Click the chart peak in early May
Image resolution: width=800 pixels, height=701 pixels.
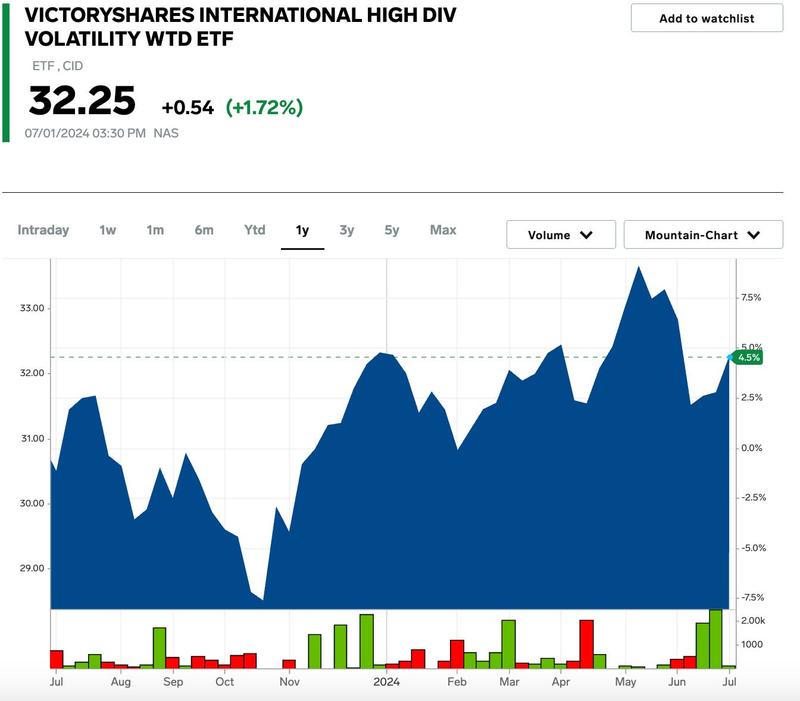pos(638,267)
